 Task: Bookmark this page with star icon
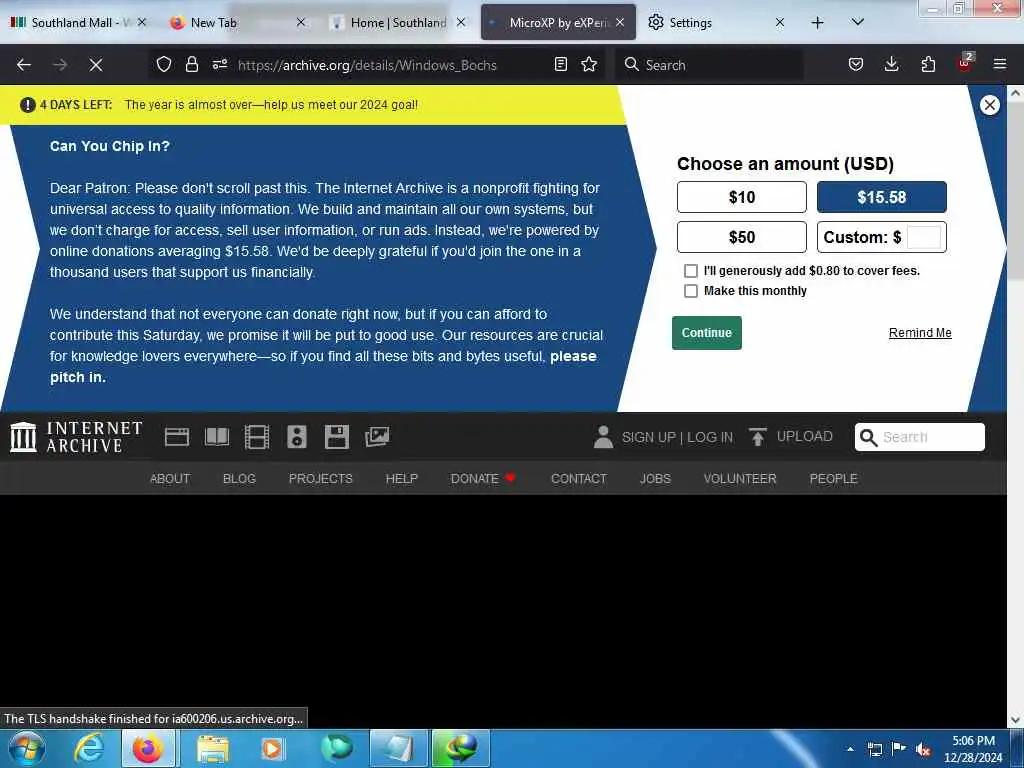[589, 65]
